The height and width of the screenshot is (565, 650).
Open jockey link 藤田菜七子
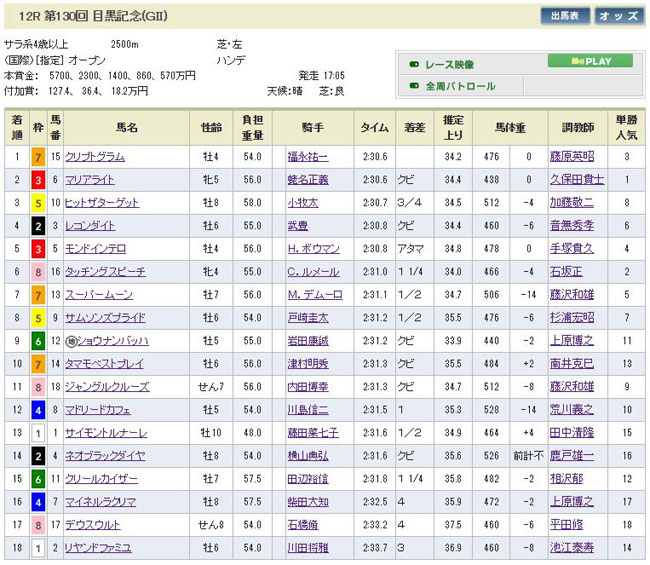(312, 433)
